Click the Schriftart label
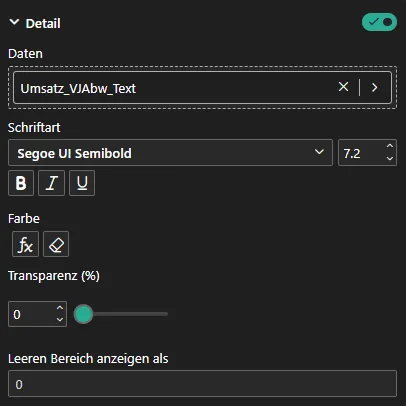The height and width of the screenshot is (406, 406). (x=34, y=128)
